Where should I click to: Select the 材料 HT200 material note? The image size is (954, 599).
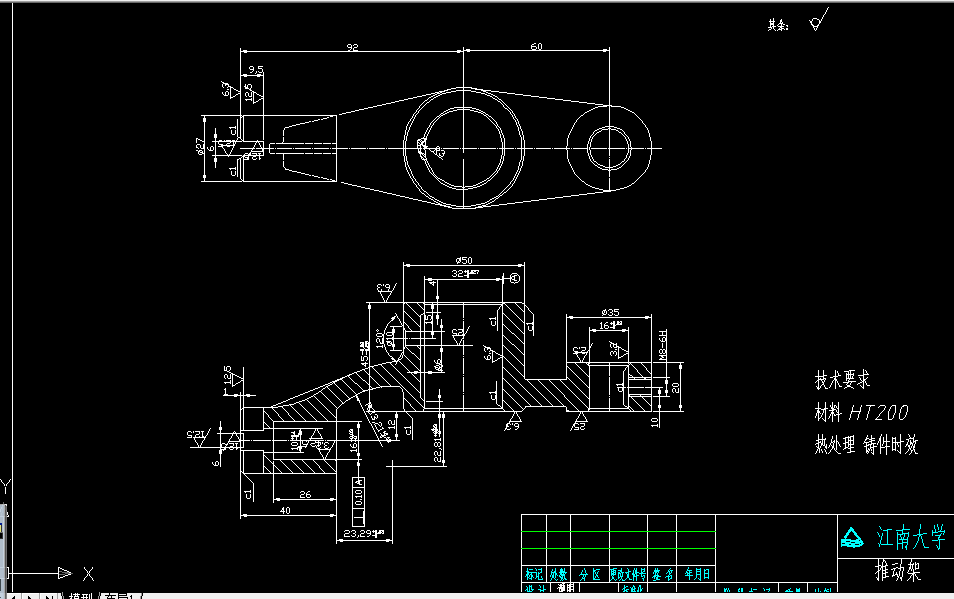(x=862, y=413)
